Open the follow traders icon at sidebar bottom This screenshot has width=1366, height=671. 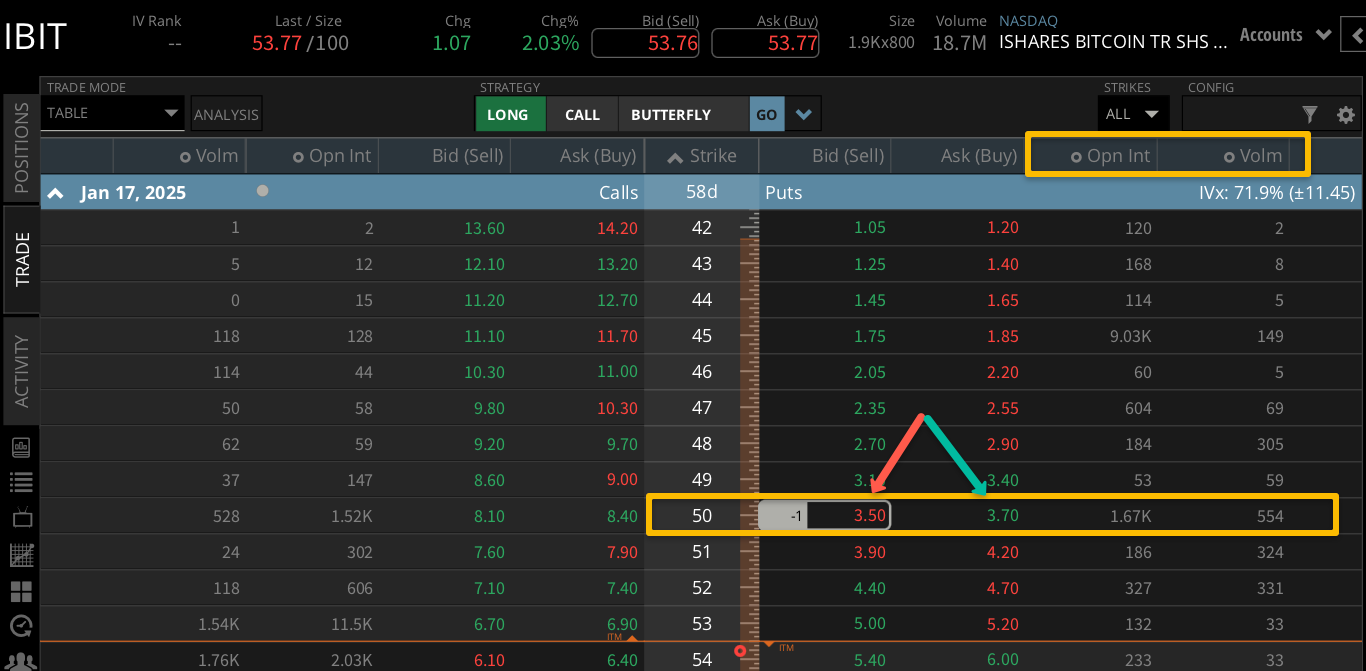(x=20, y=662)
